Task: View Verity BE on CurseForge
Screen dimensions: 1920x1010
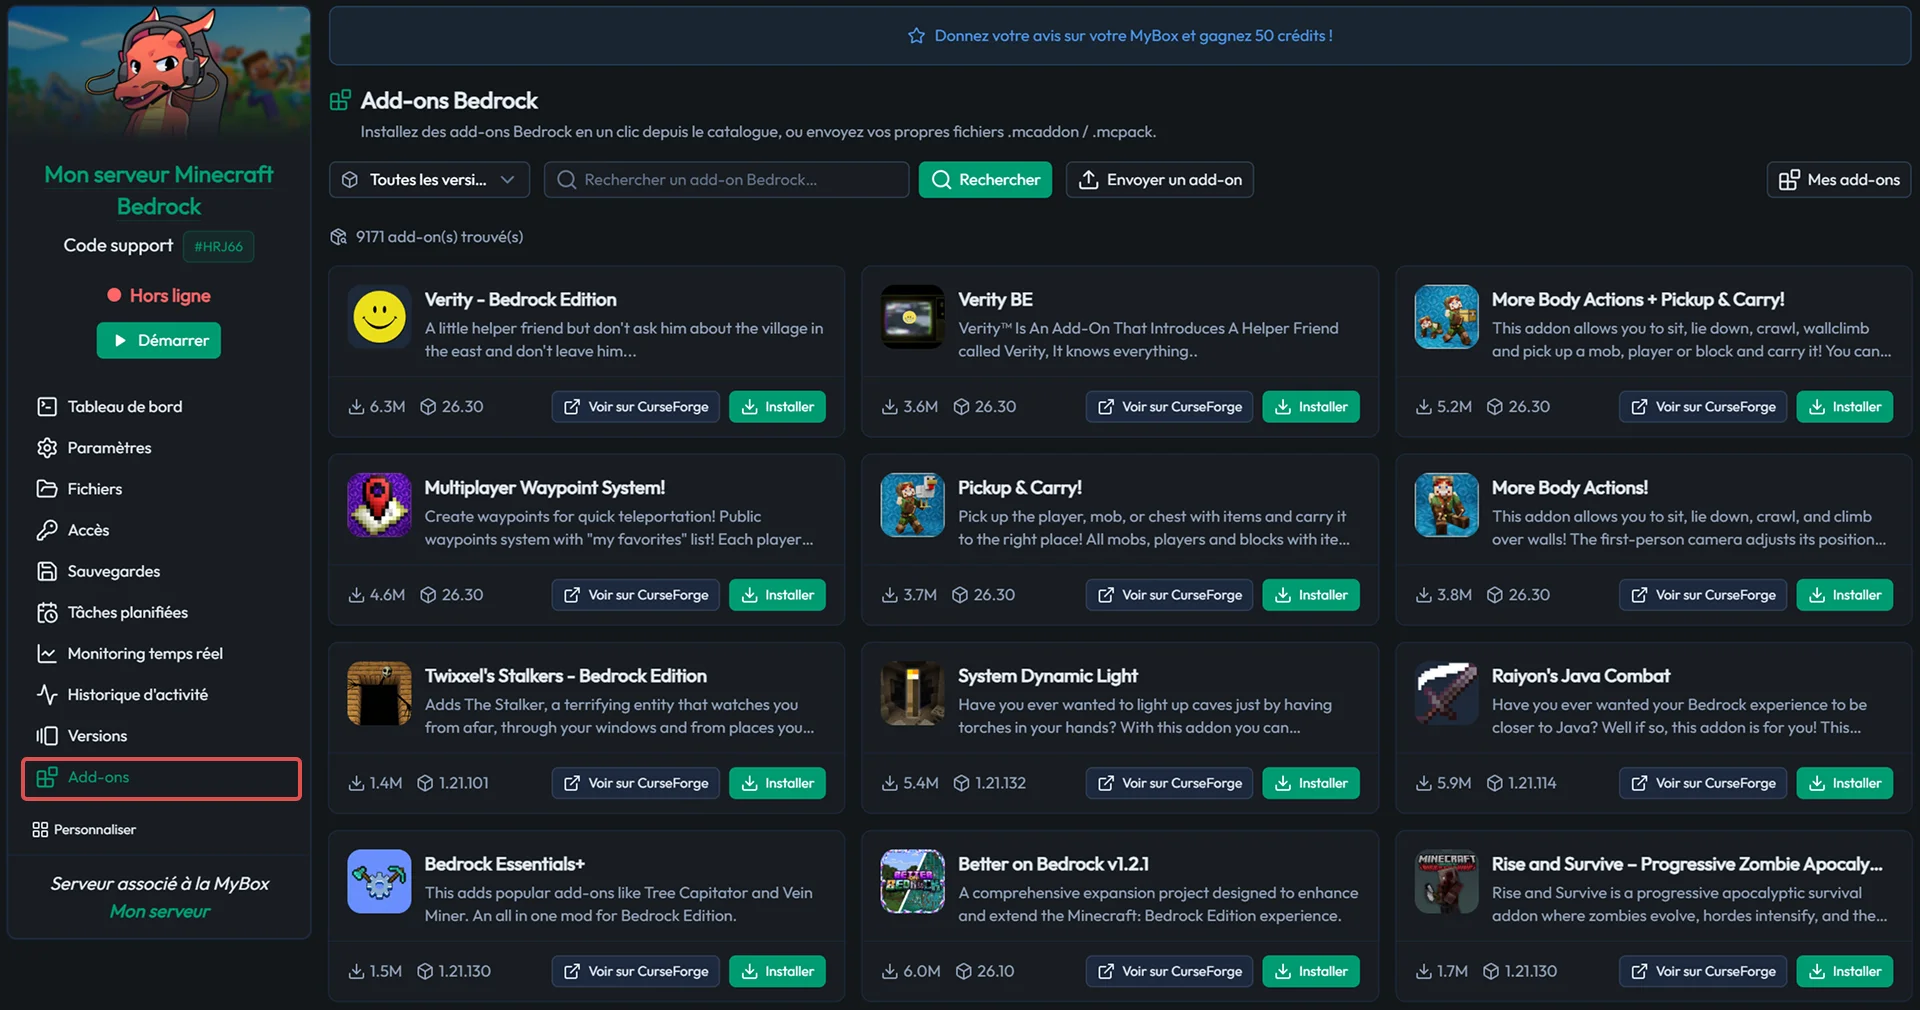Action: point(1169,407)
